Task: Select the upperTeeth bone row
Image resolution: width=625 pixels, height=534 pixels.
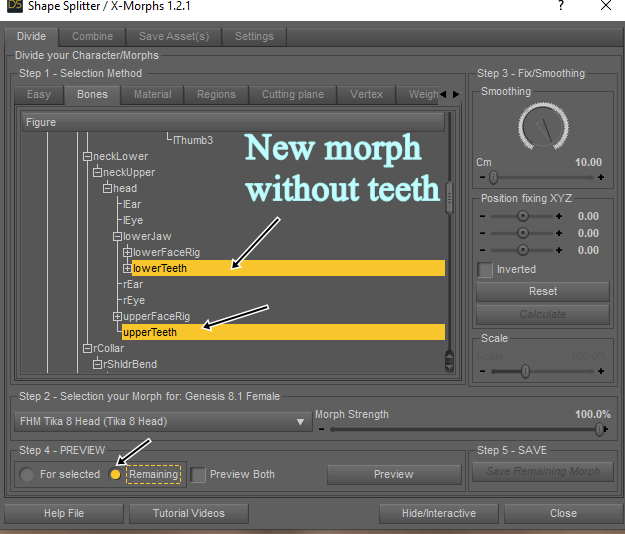Action: [283, 332]
